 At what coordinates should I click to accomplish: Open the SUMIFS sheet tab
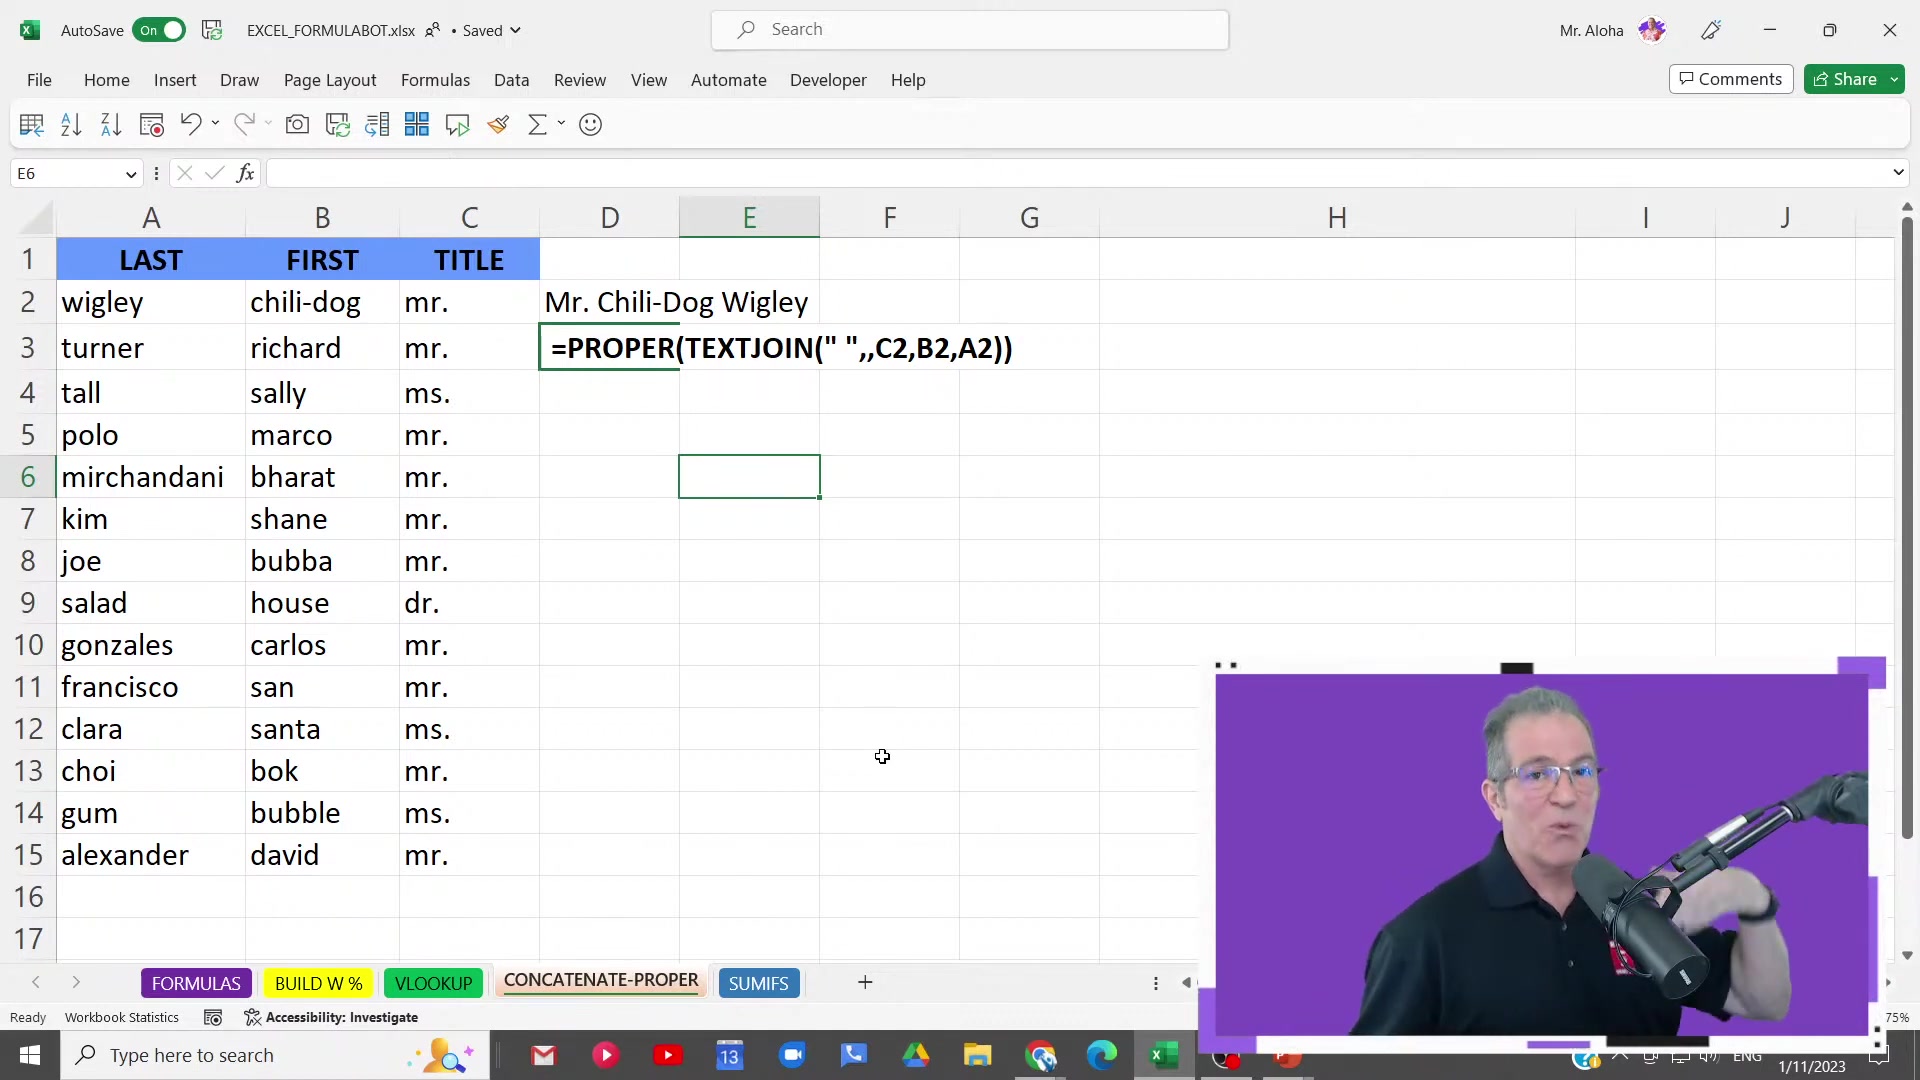[759, 983]
